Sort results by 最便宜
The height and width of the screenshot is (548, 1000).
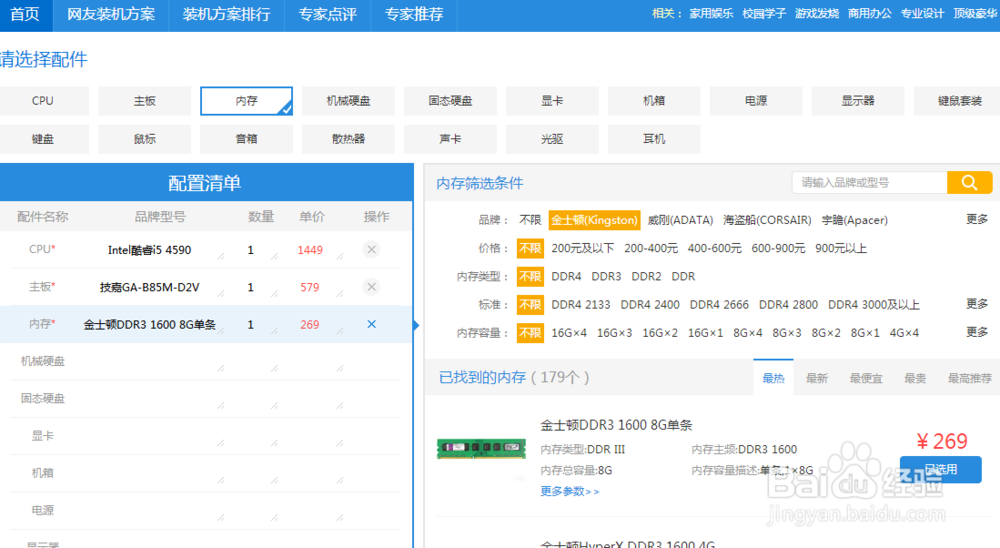pos(866,378)
